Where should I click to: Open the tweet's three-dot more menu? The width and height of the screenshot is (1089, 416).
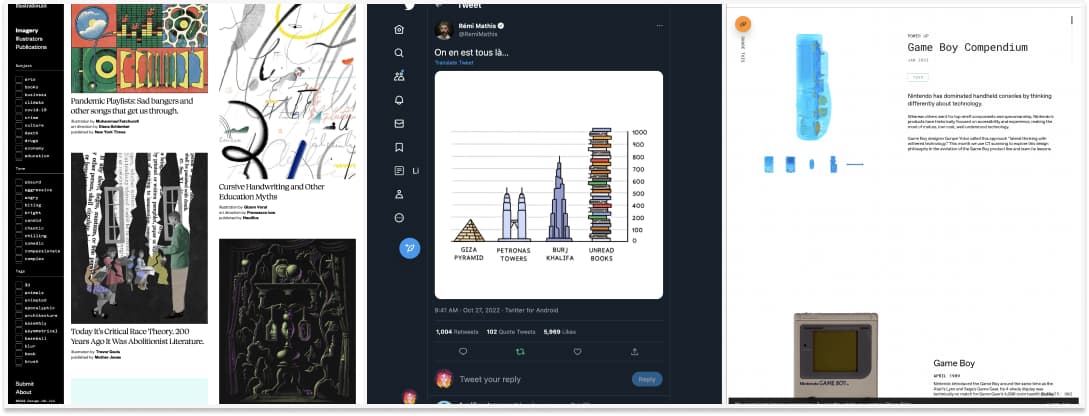[659, 26]
